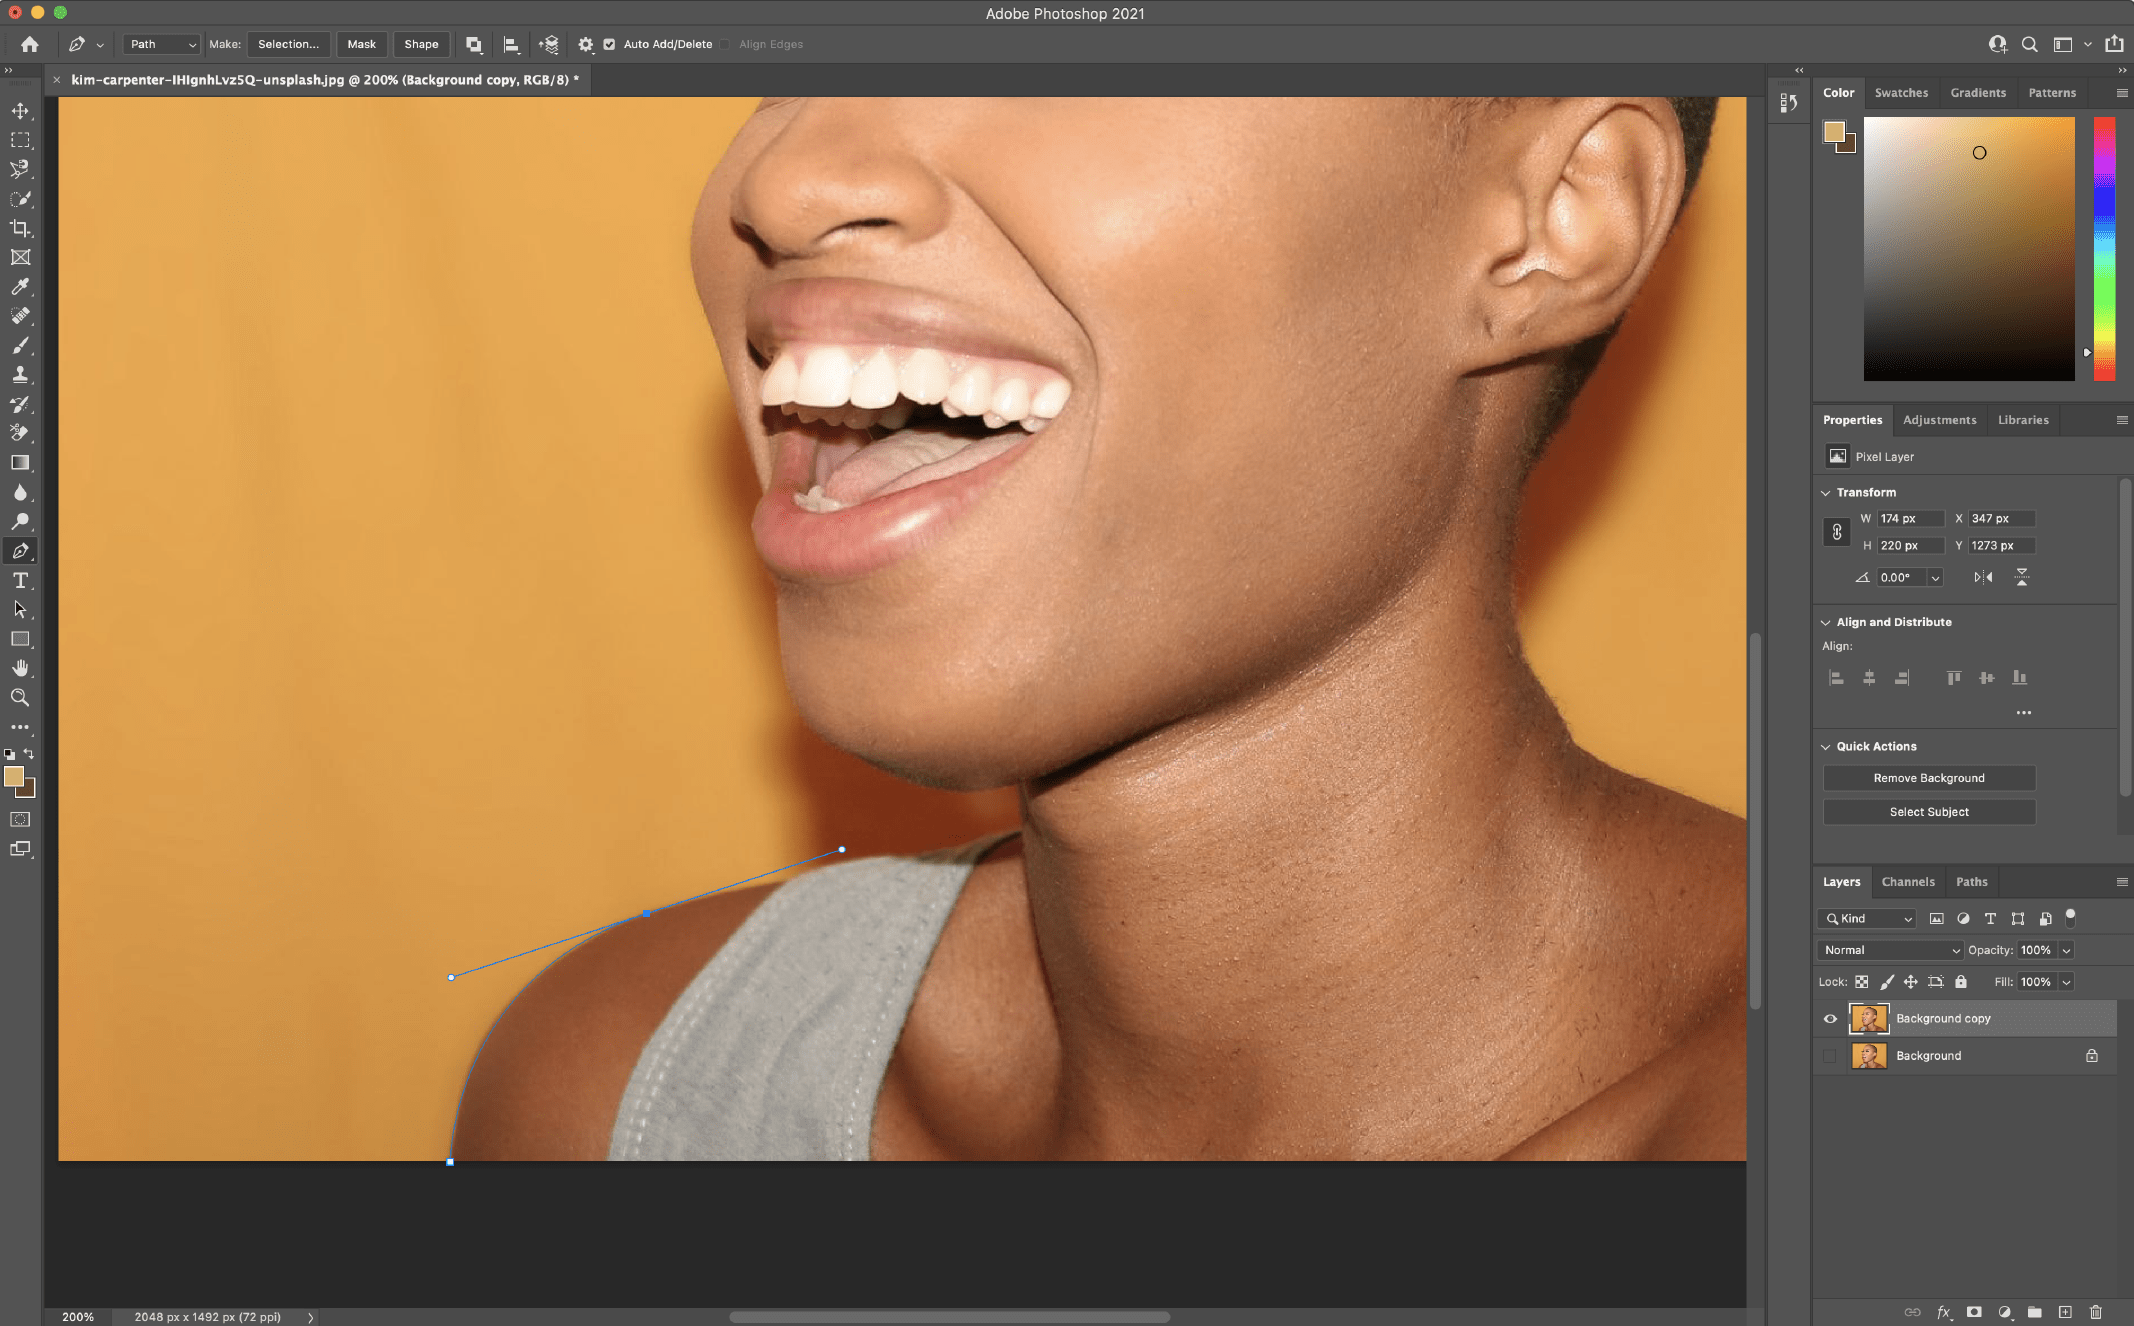2134x1326 pixels.
Task: Toggle visibility of Background layer
Action: click(1830, 1056)
